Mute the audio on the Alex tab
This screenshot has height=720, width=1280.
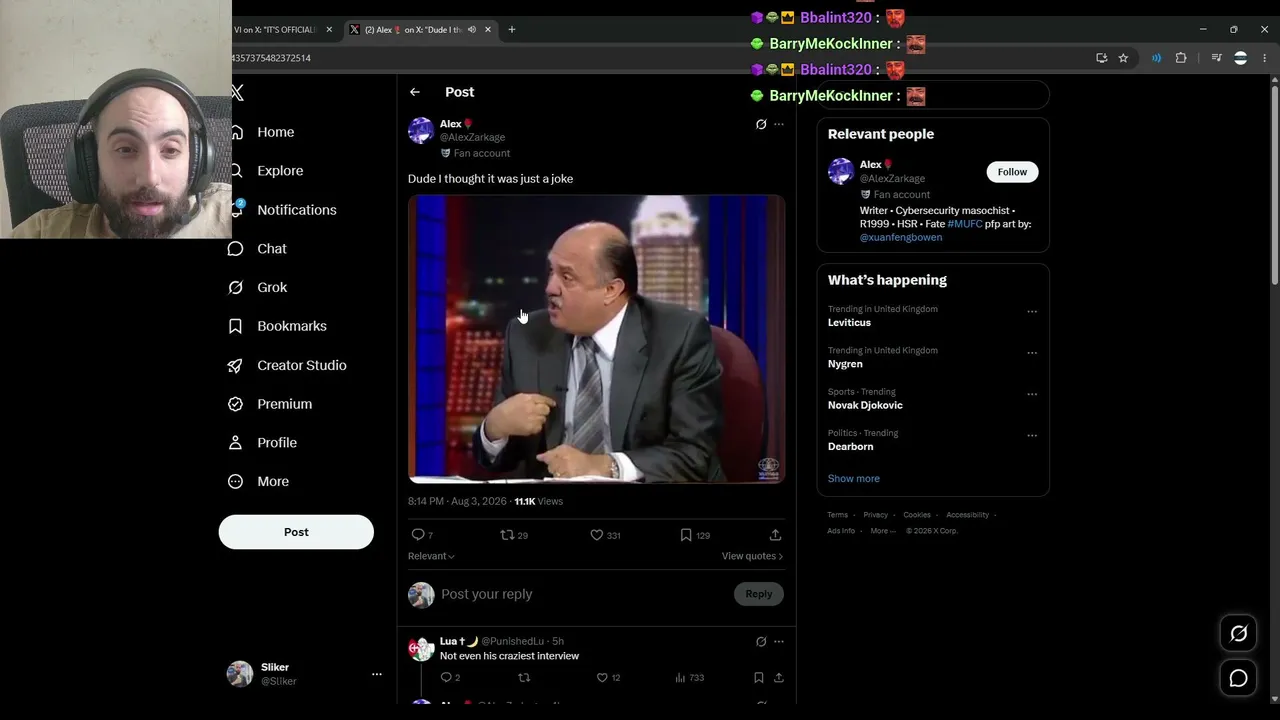pyautogui.click(x=472, y=29)
